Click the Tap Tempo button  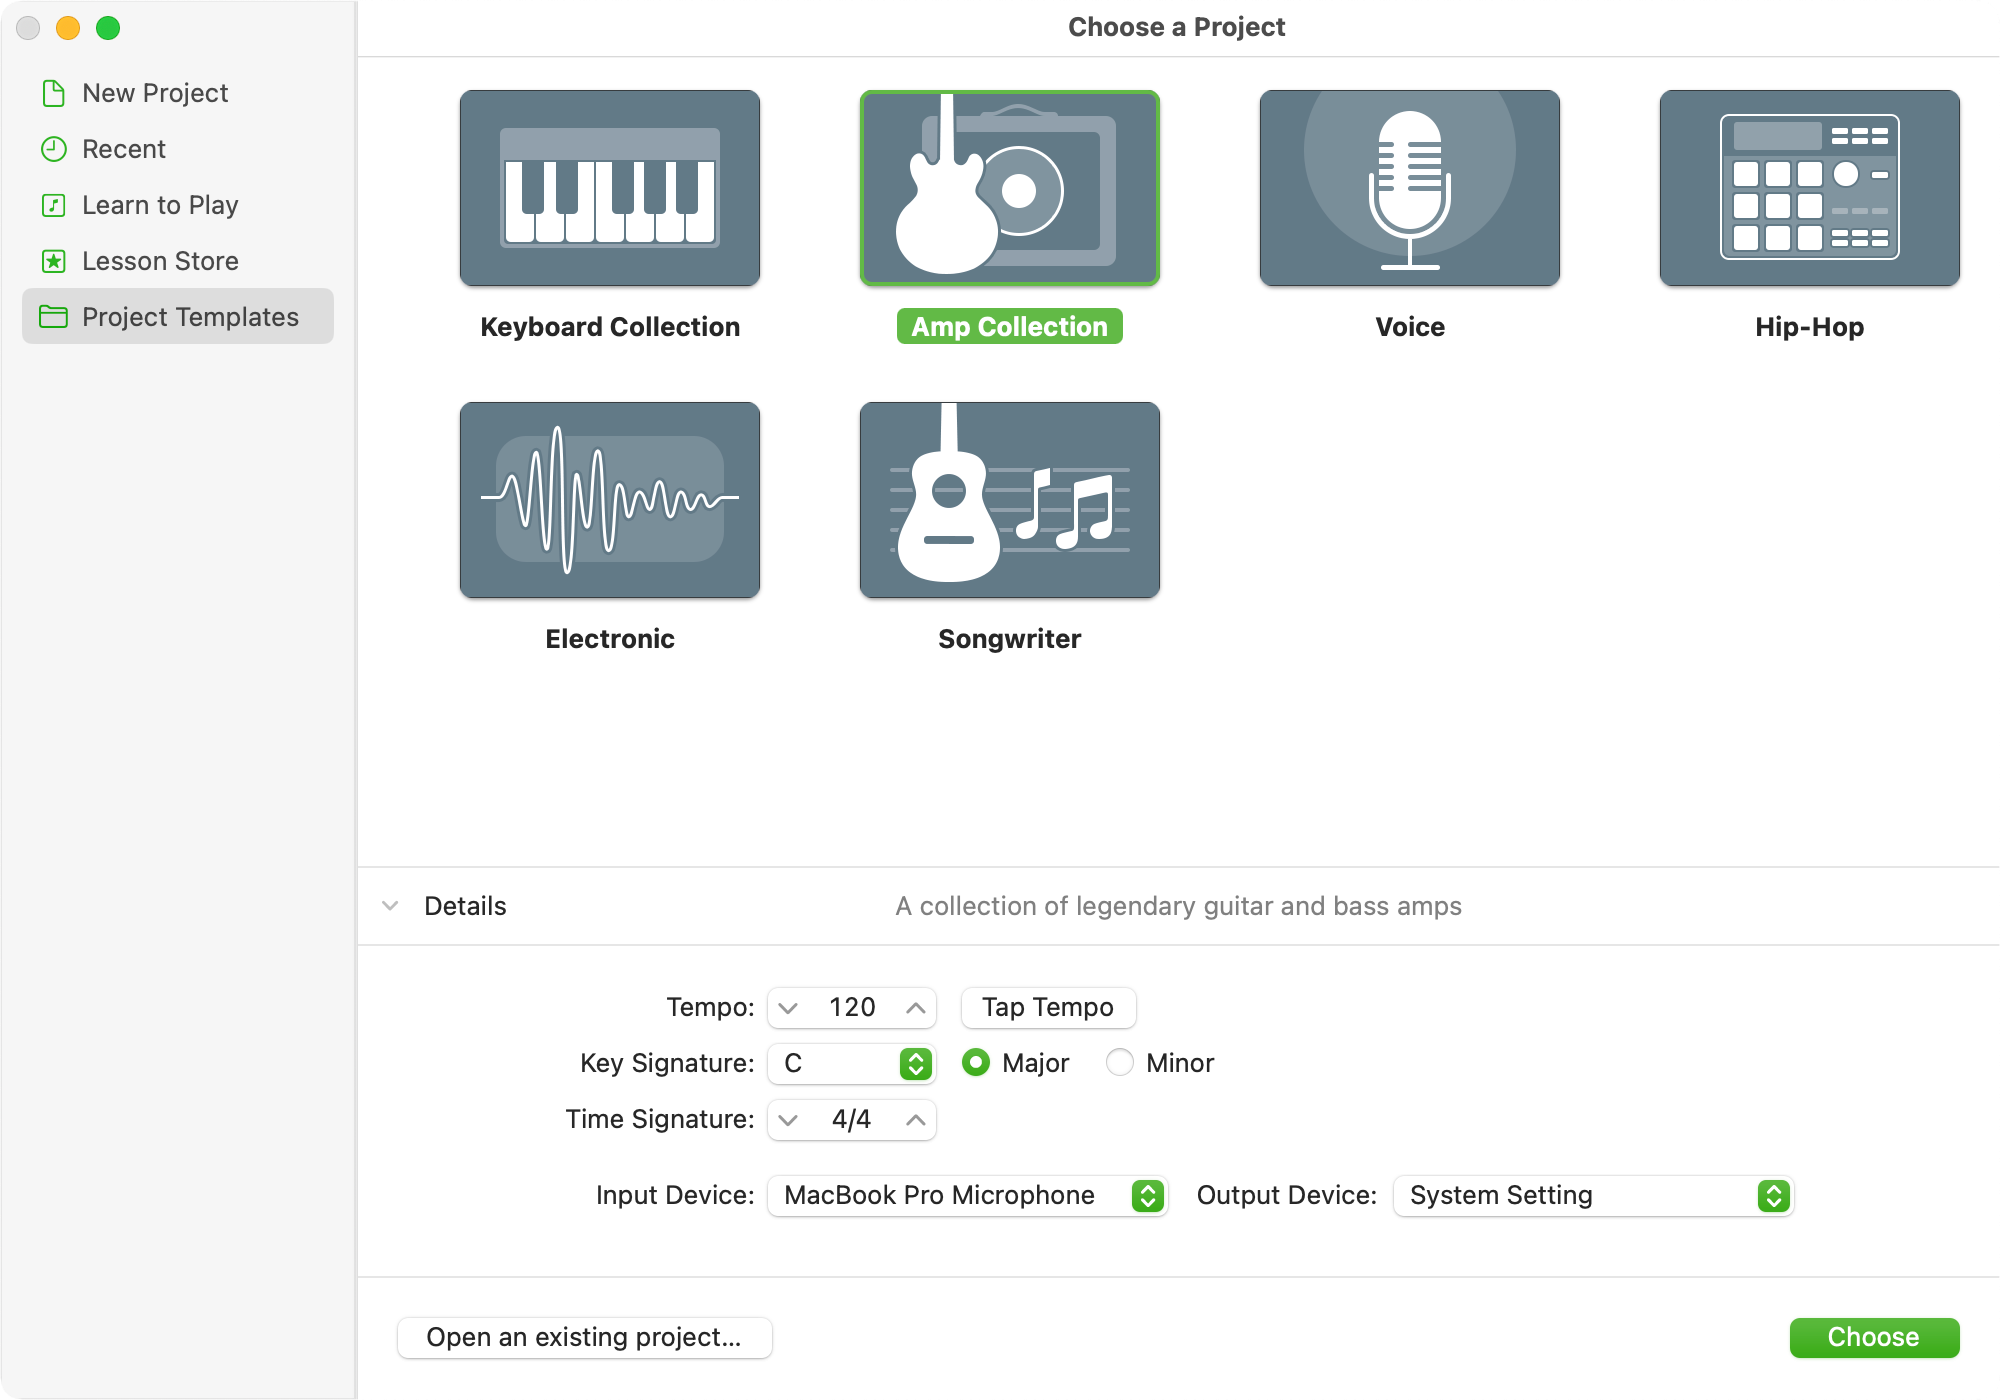pyautogui.click(x=1048, y=1007)
